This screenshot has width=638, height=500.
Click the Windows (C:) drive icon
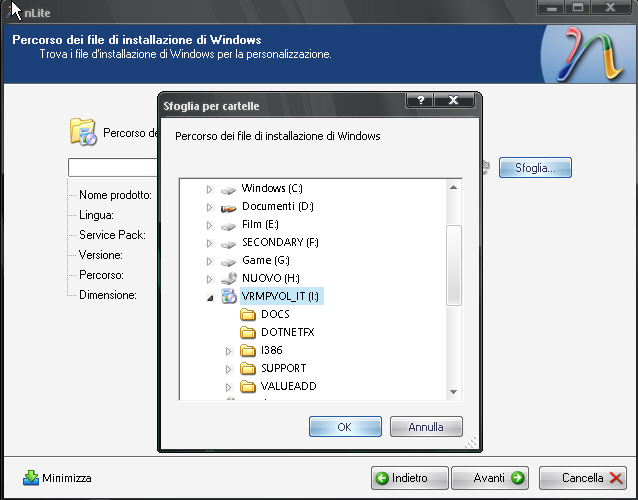pos(228,190)
